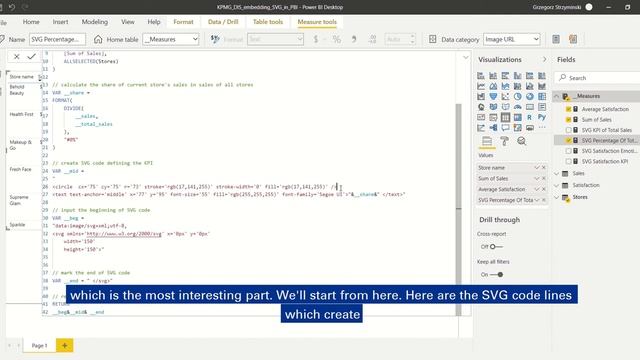Viewport: 640px width, 360px height.
Task: Apply currency format icon
Action: pyautogui.click(x=316, y=39)
